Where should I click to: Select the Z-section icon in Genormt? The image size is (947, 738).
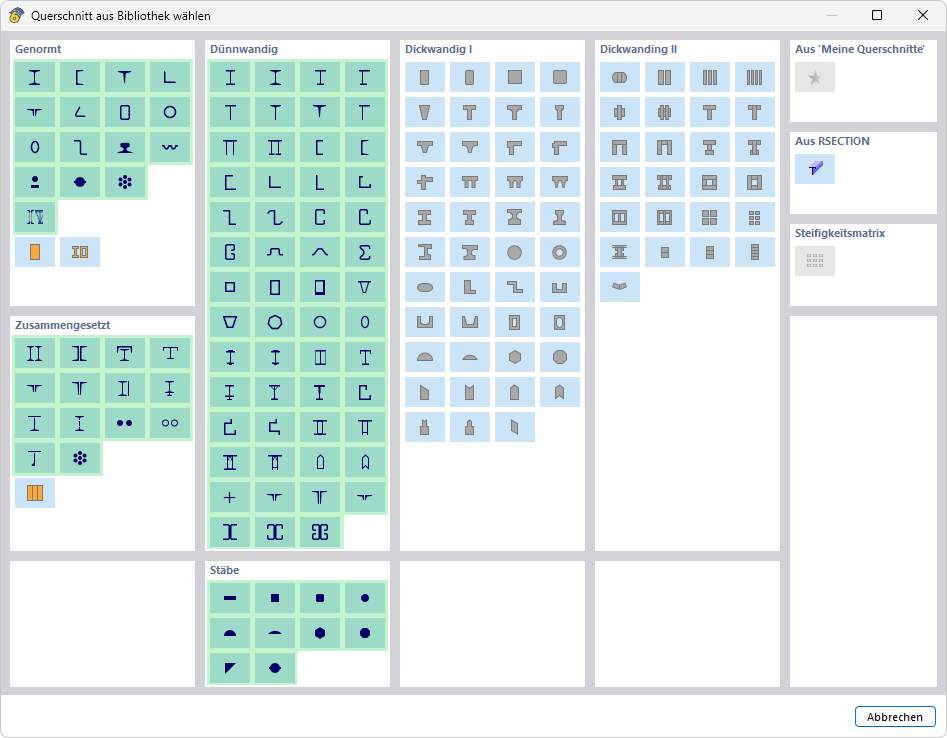pyautogui.click(x=80, y=147)
